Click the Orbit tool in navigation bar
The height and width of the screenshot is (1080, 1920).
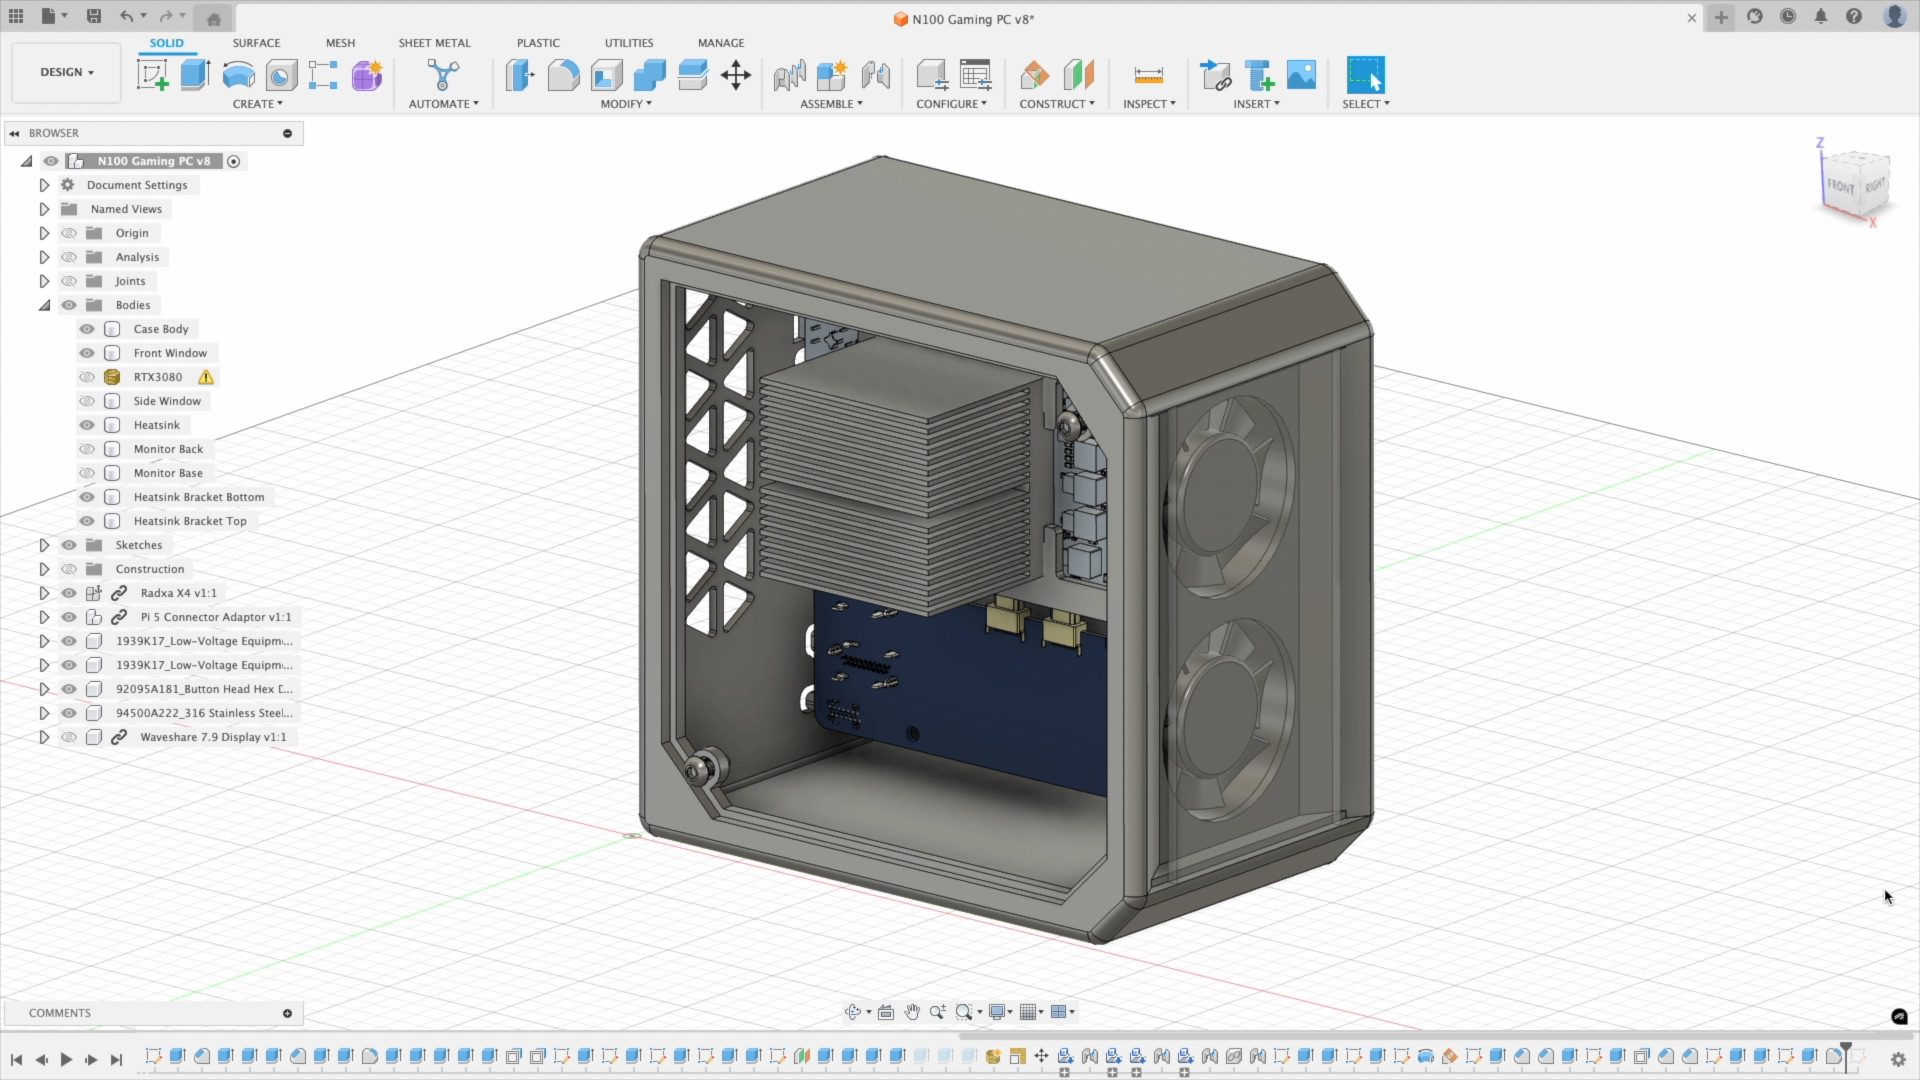pos(852,1012)
